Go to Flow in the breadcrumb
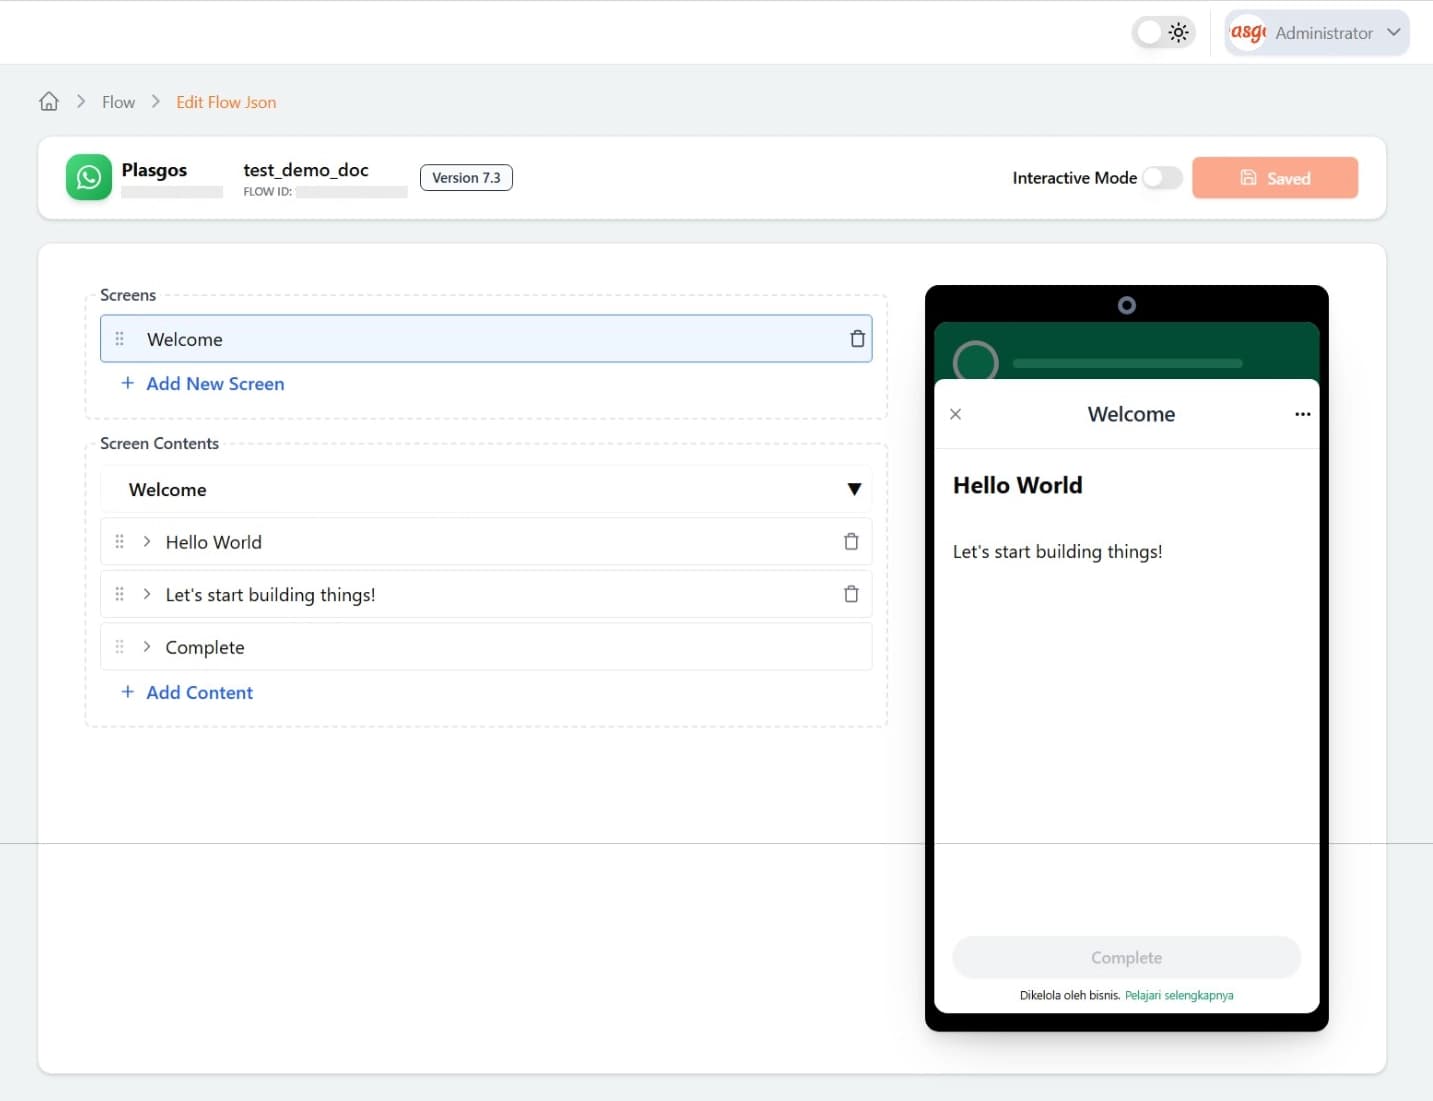 118,102
